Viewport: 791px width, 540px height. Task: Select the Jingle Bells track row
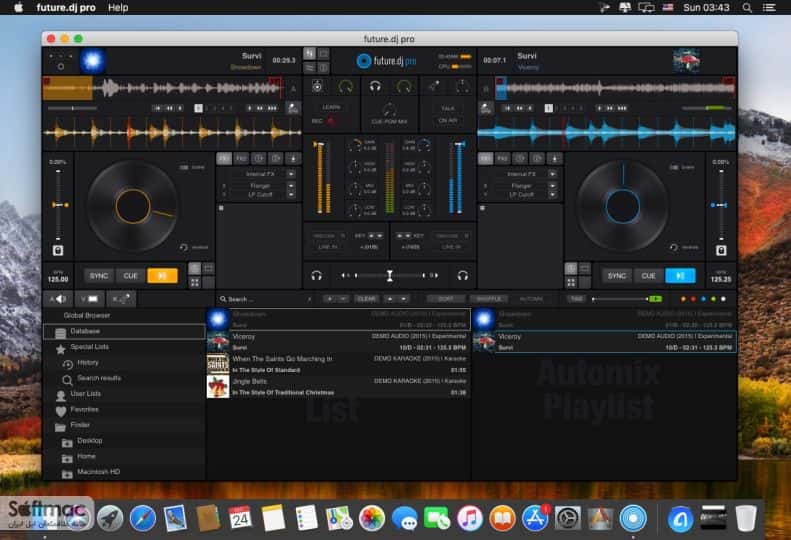[338, 387]
